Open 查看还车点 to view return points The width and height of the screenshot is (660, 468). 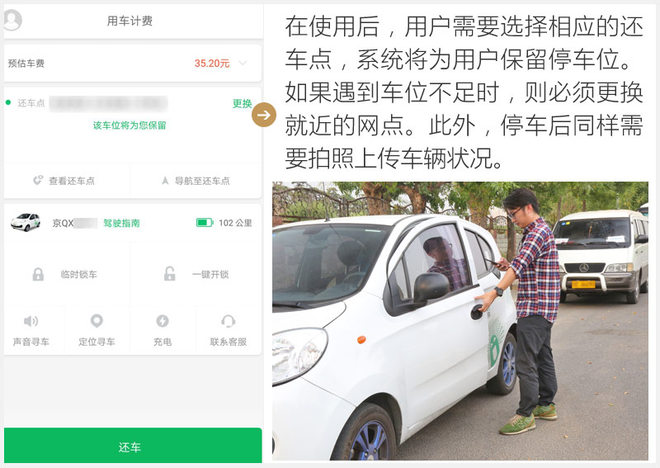(x=64, y=181)
